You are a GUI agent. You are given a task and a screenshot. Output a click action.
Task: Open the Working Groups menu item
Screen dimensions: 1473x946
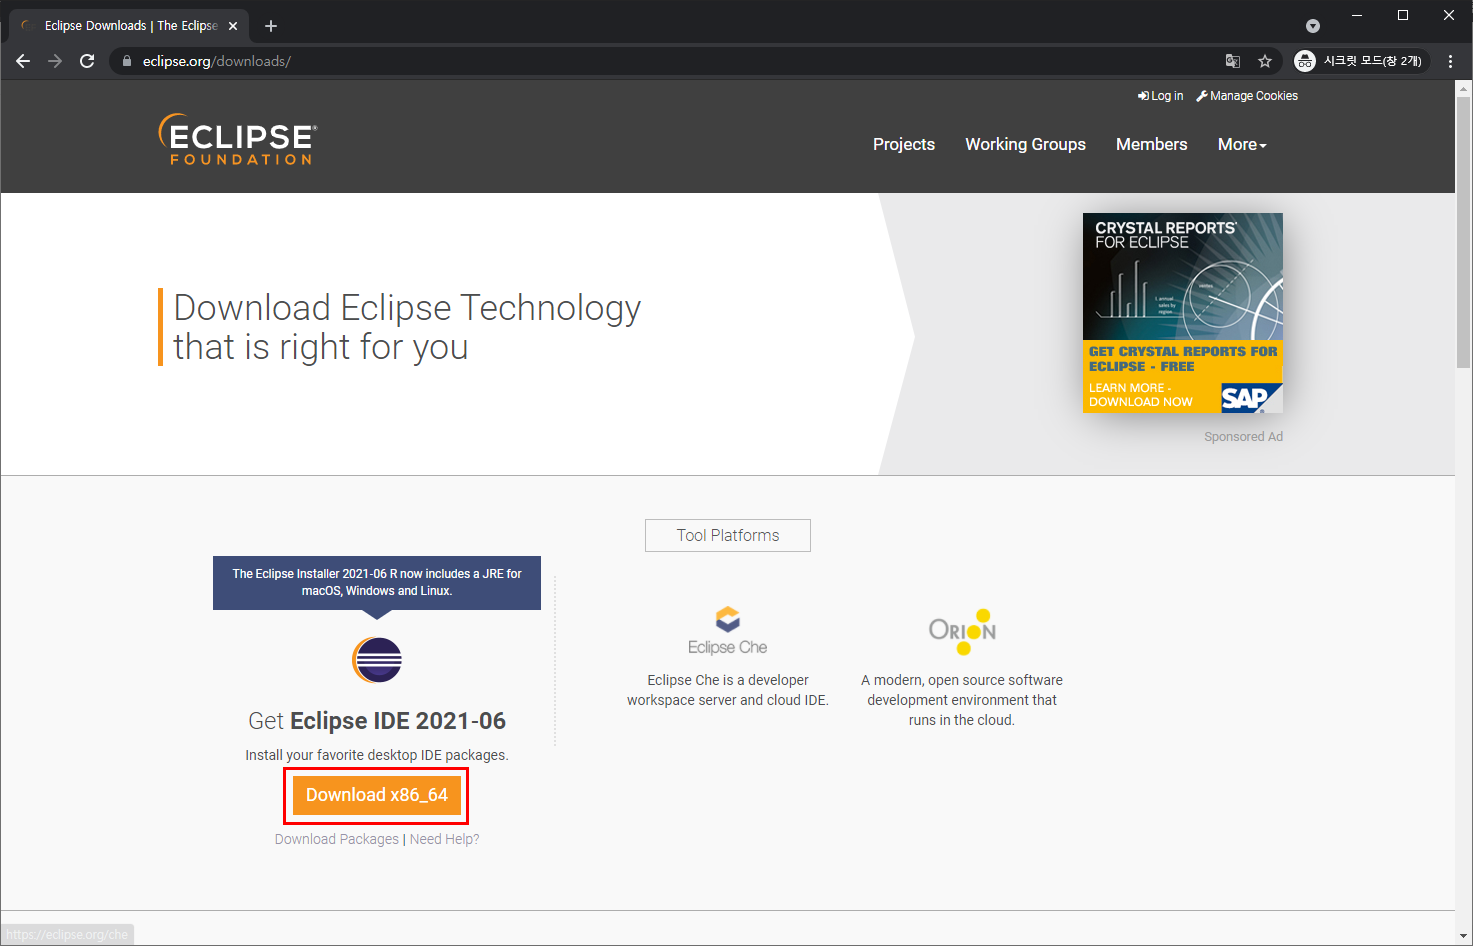click(1025, 144)
